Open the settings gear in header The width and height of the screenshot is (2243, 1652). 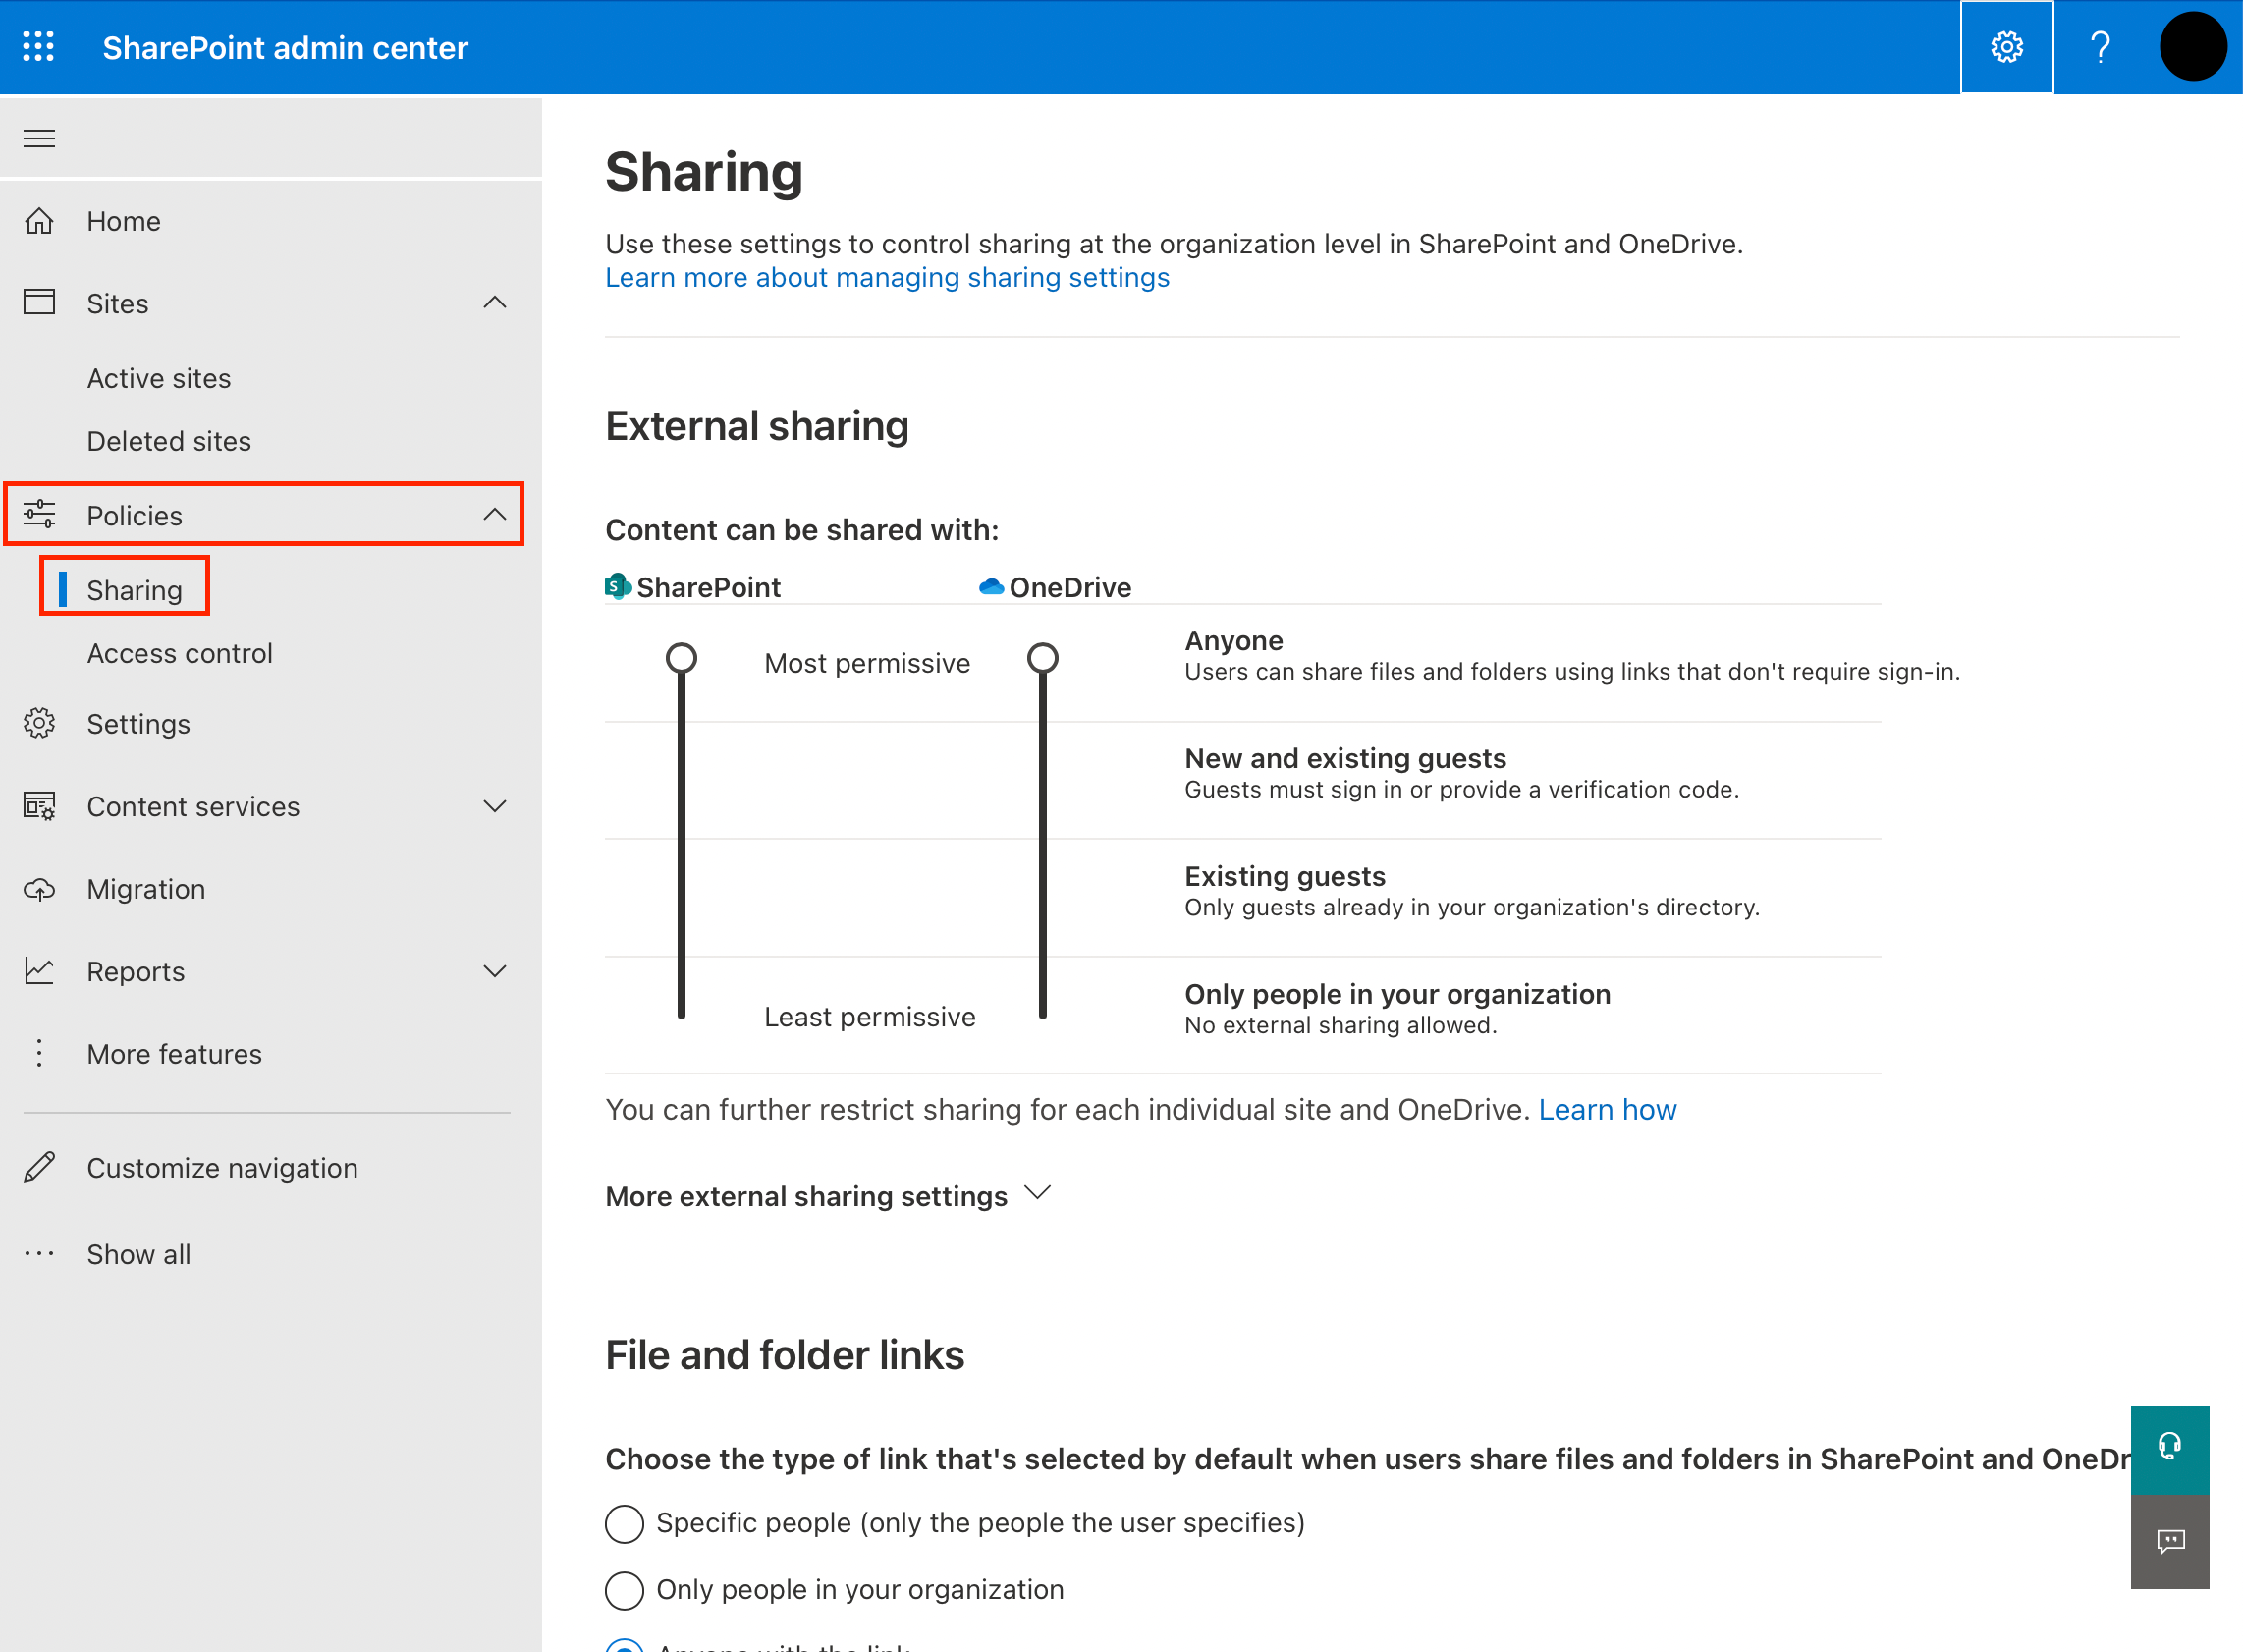pyautogui.click(x=2006, y=47)
